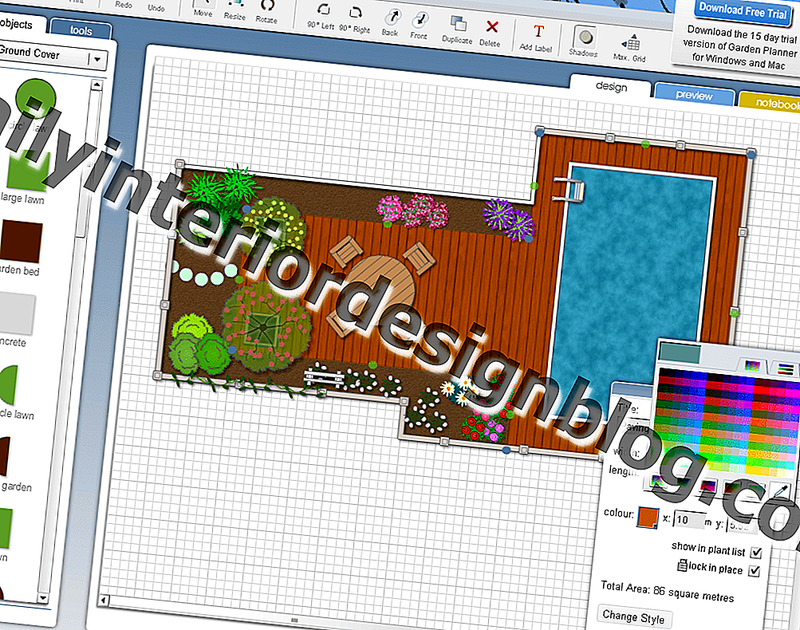Pick the large lawn object
Screen dimensions: 800x630
[27, 172]
